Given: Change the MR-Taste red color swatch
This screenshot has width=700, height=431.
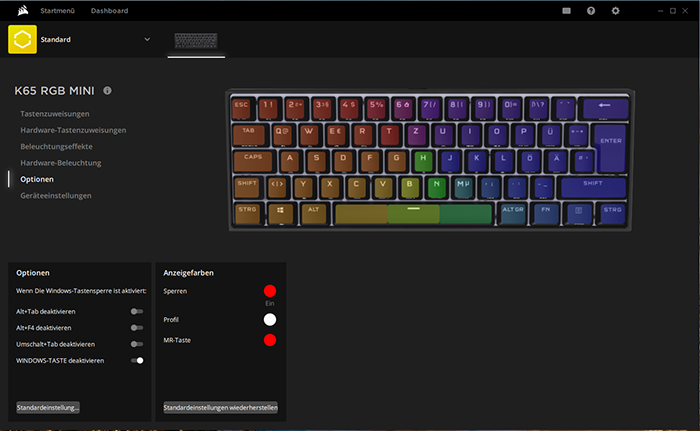Looking at the screenshot, I should (270, 340).
